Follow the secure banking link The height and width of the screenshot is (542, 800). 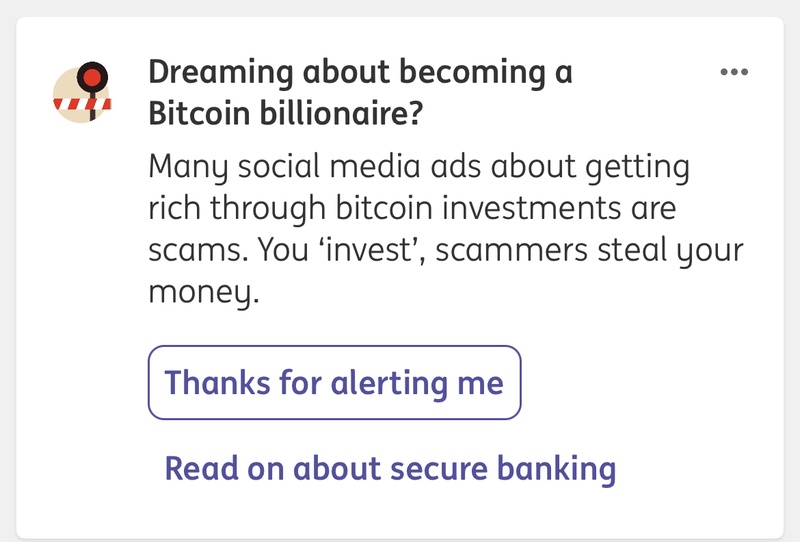tap(389, 467)
